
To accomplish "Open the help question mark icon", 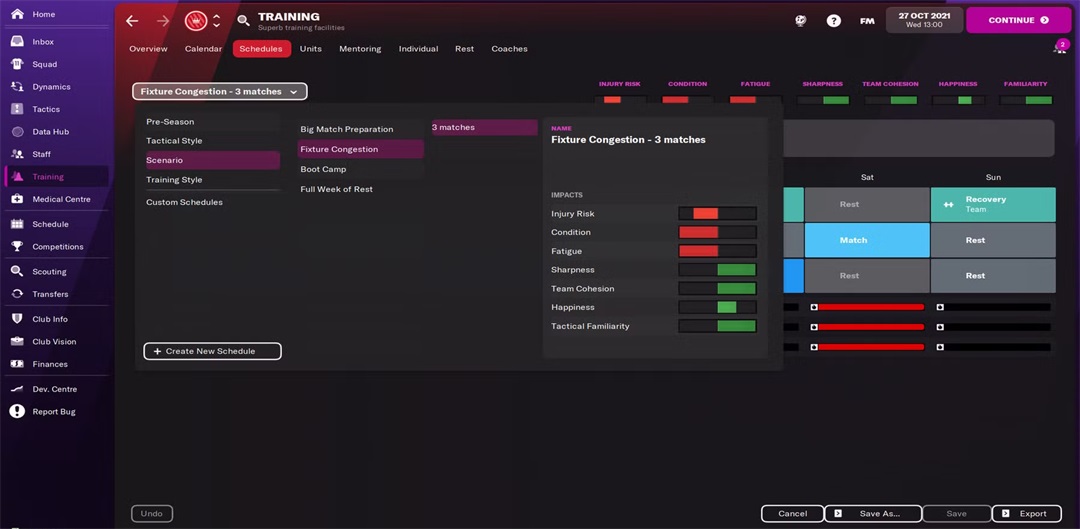I will (833, 21).
